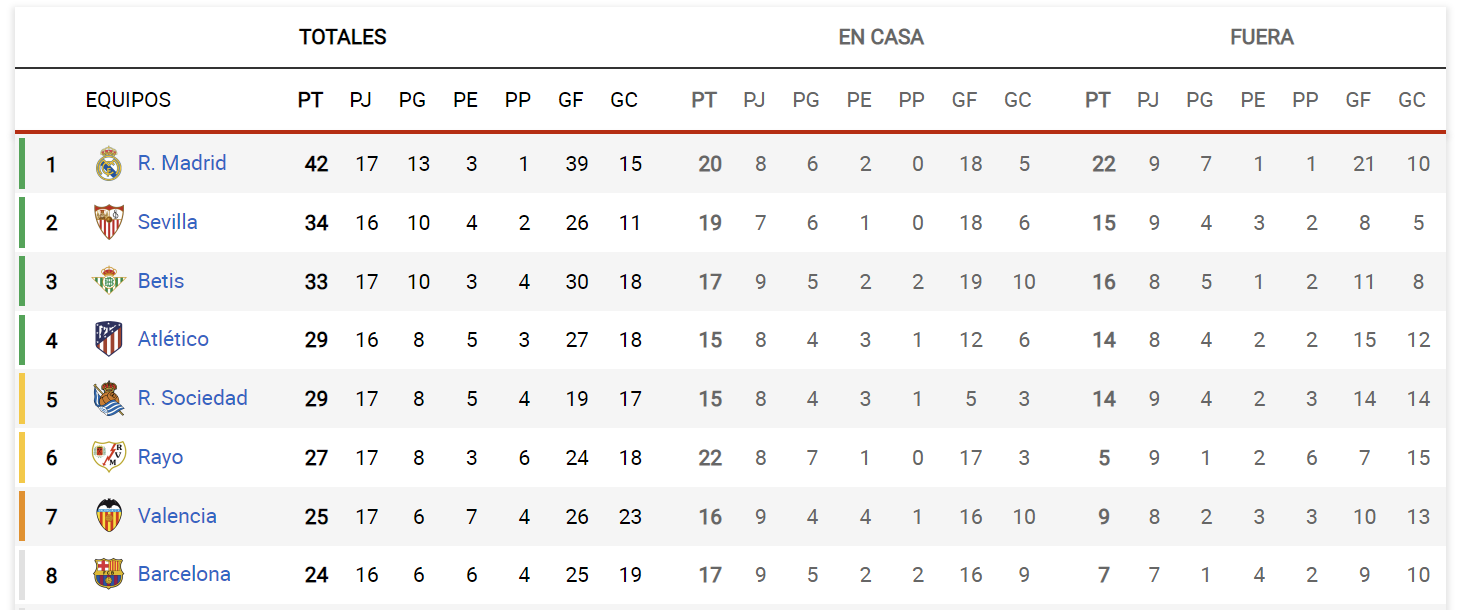The width and height of the screenshot is (1461, 610).
Task: Click the Real Madrid crest icon
Action: coord(108,163)
